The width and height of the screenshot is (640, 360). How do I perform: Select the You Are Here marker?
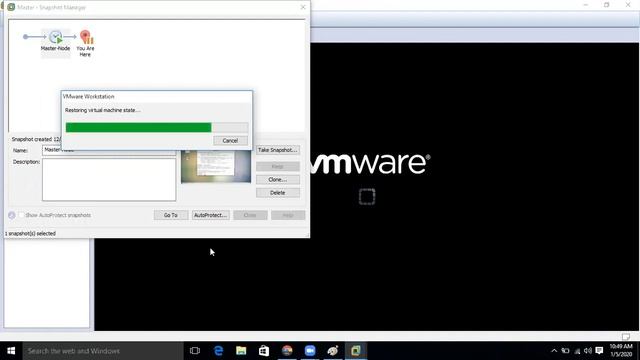pos(86,37)
